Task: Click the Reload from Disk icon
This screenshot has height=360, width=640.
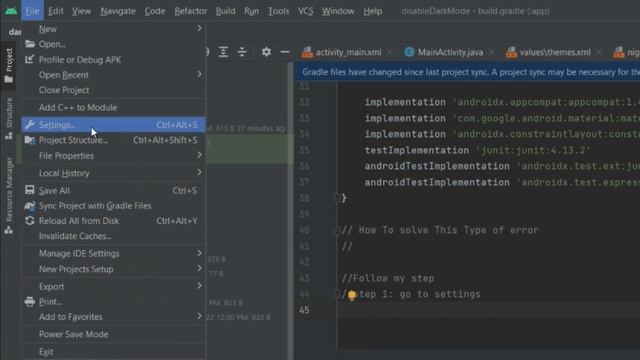Action: click(29, 221)
